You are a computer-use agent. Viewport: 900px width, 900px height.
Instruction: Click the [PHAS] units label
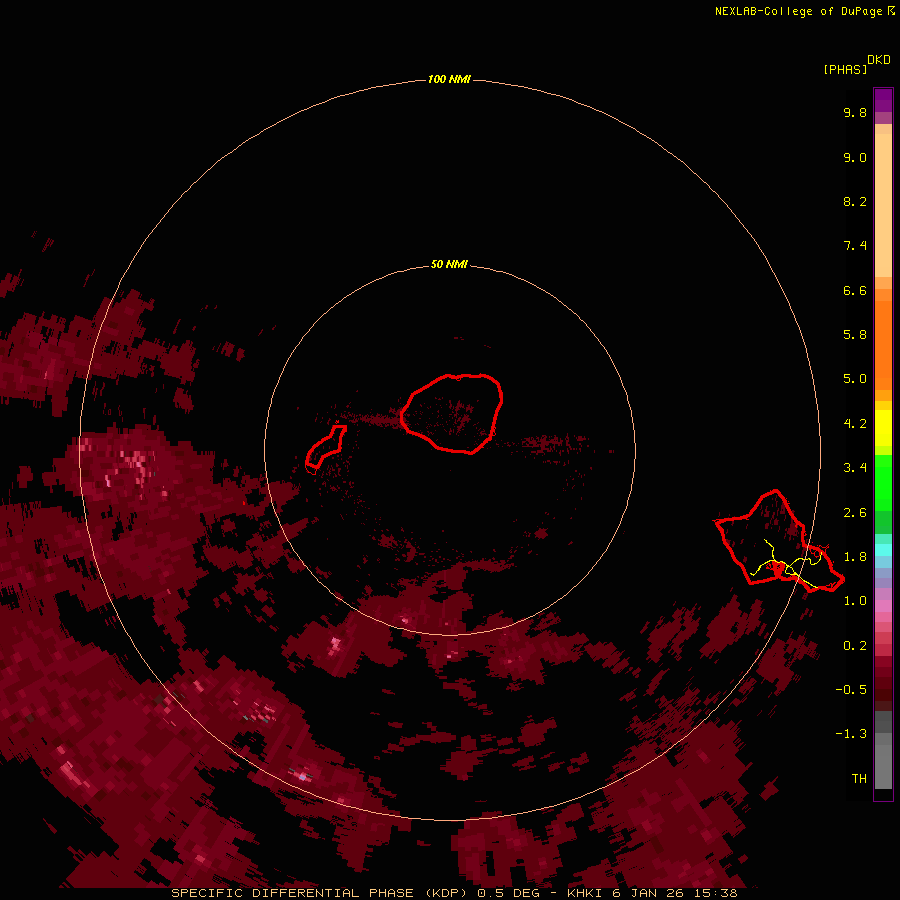(845, 69)
